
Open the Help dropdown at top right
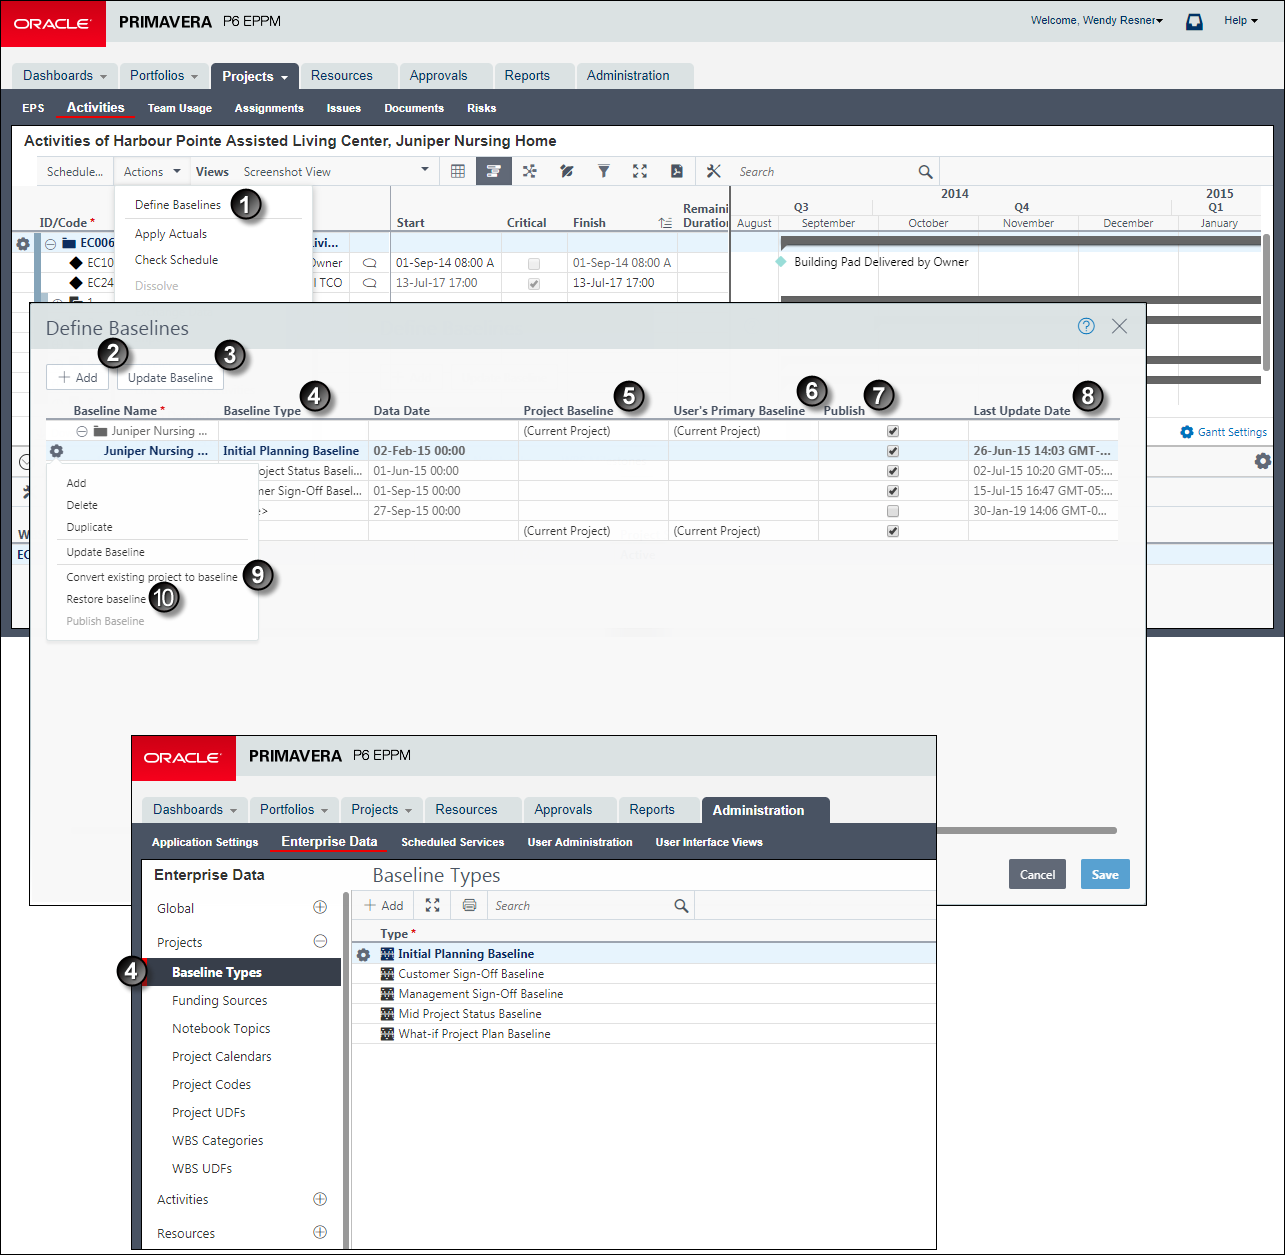click(1241, 20)
